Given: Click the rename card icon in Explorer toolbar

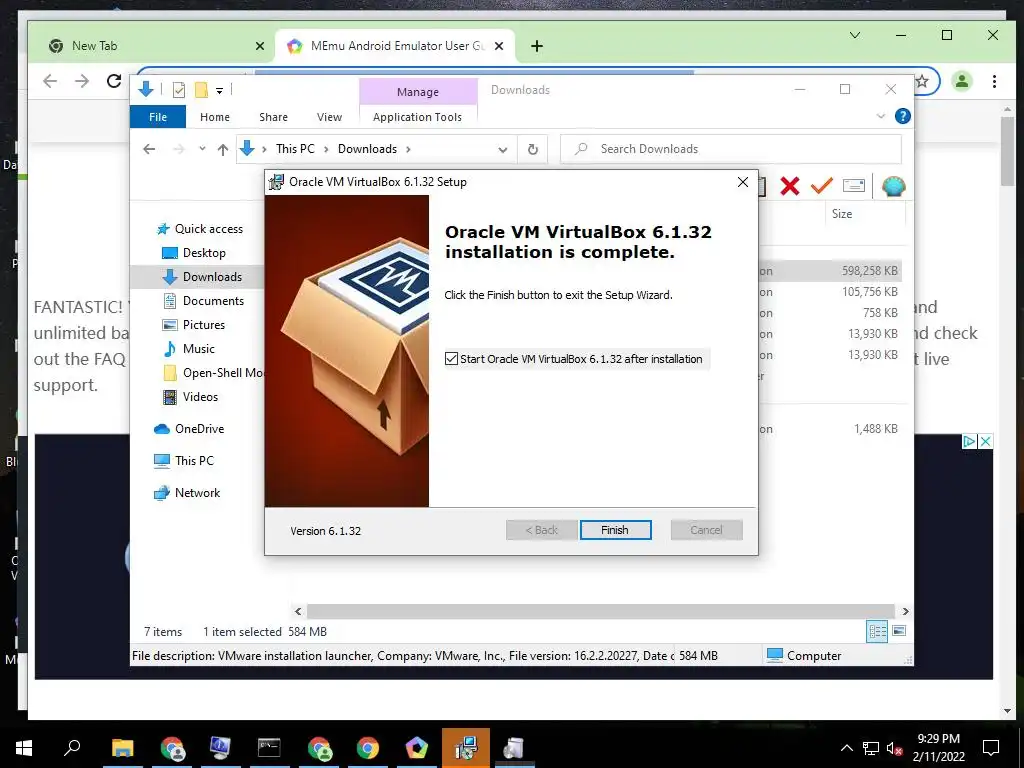Looking at the screenshot, I should coord(854,186).
